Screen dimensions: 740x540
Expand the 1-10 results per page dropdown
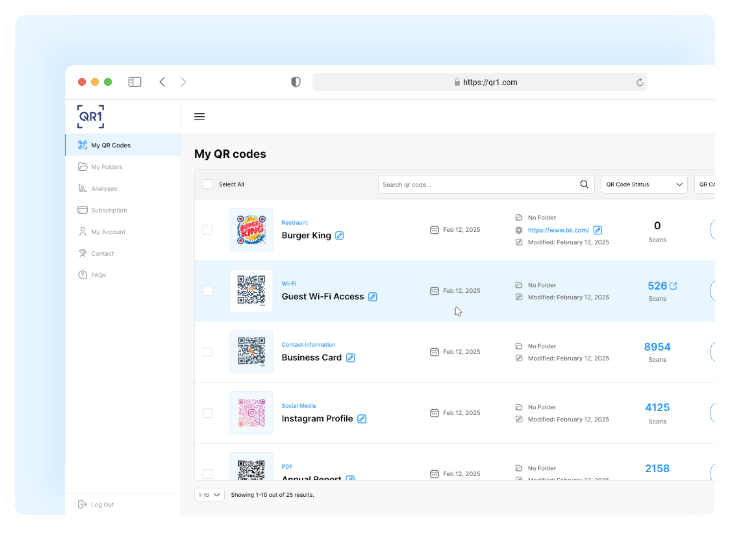(x=209, y=495)
